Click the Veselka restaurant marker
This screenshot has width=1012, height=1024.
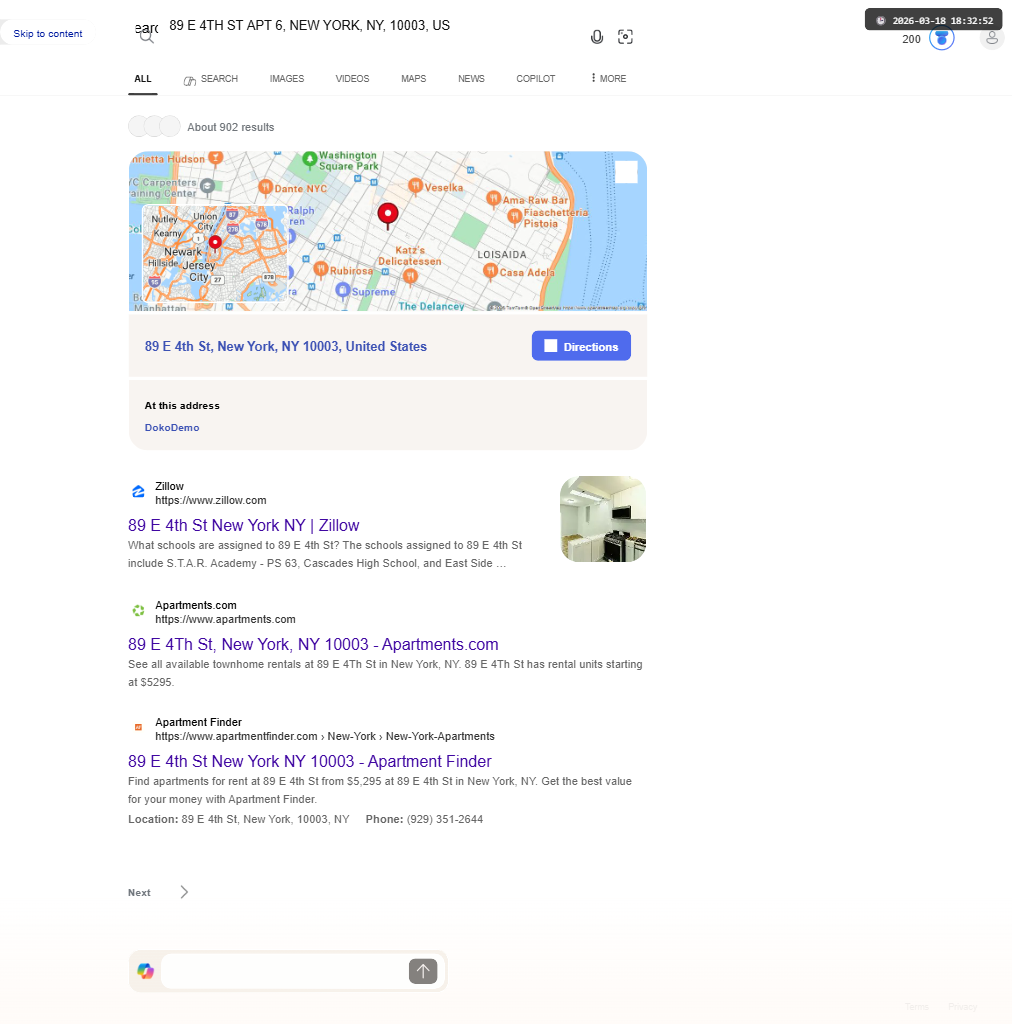(415, 187)
